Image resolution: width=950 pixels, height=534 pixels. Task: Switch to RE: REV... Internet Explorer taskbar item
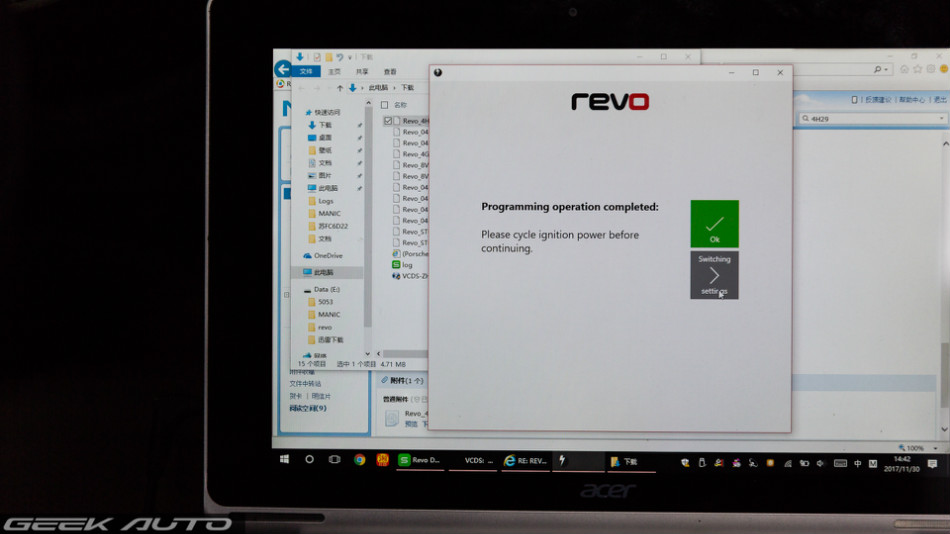(x=525, y=461)
